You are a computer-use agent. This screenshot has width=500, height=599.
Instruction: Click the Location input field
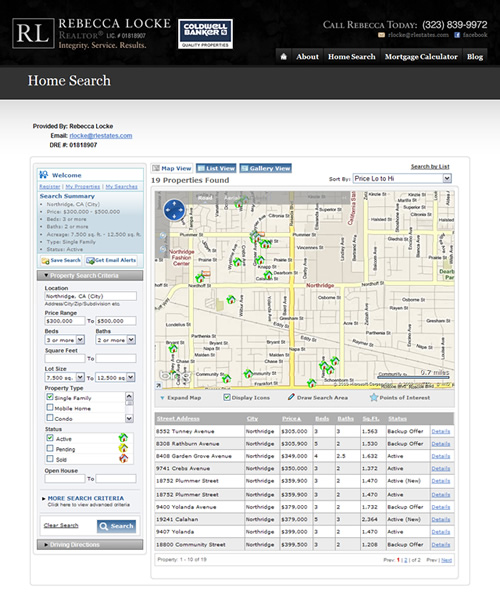point(91,296)
